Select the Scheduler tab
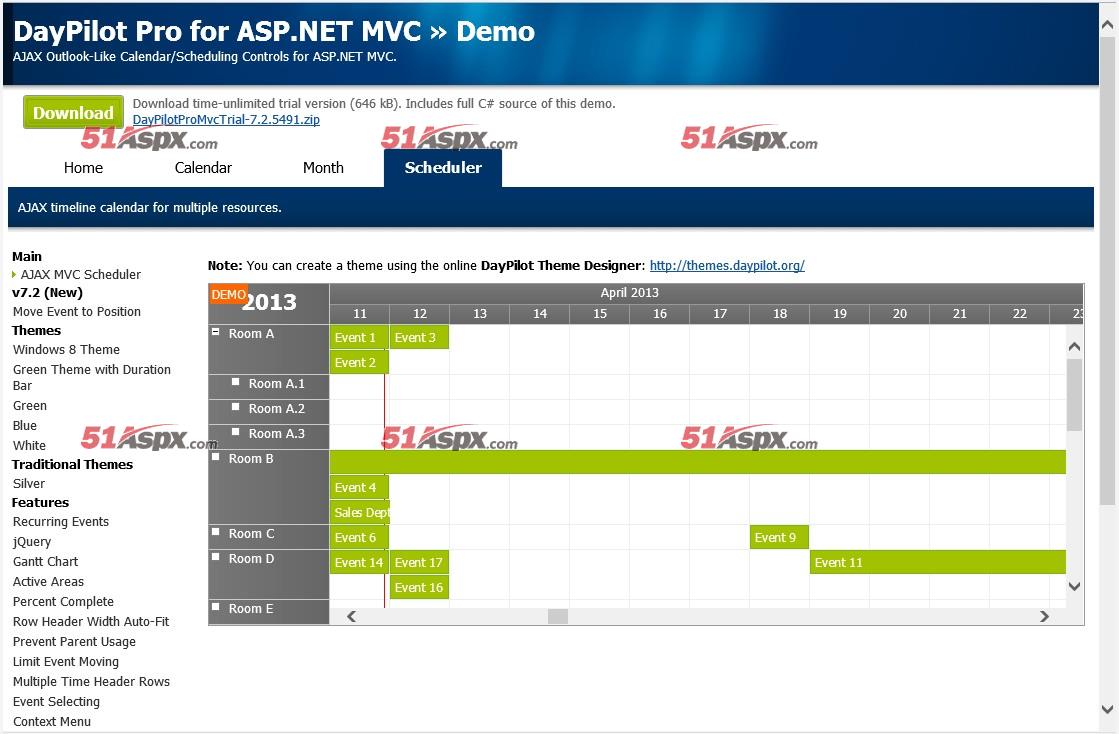Viewport: 1119px width, 734px height. pos(443,168)
